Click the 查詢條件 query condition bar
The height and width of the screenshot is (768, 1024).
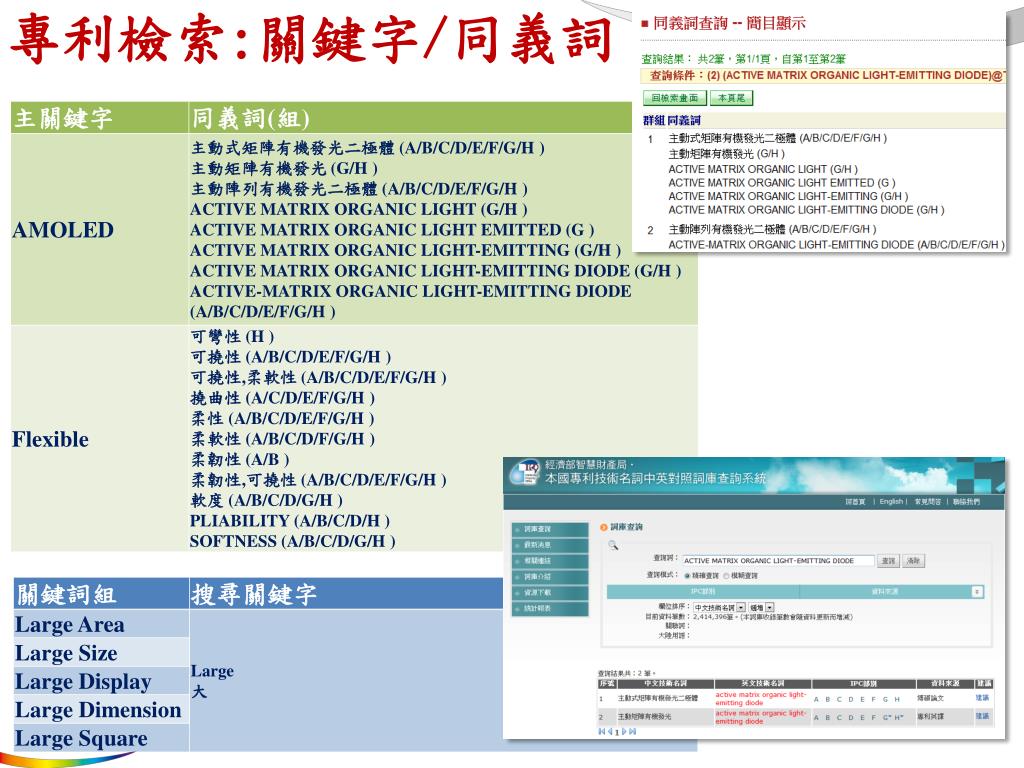(824, 76)
